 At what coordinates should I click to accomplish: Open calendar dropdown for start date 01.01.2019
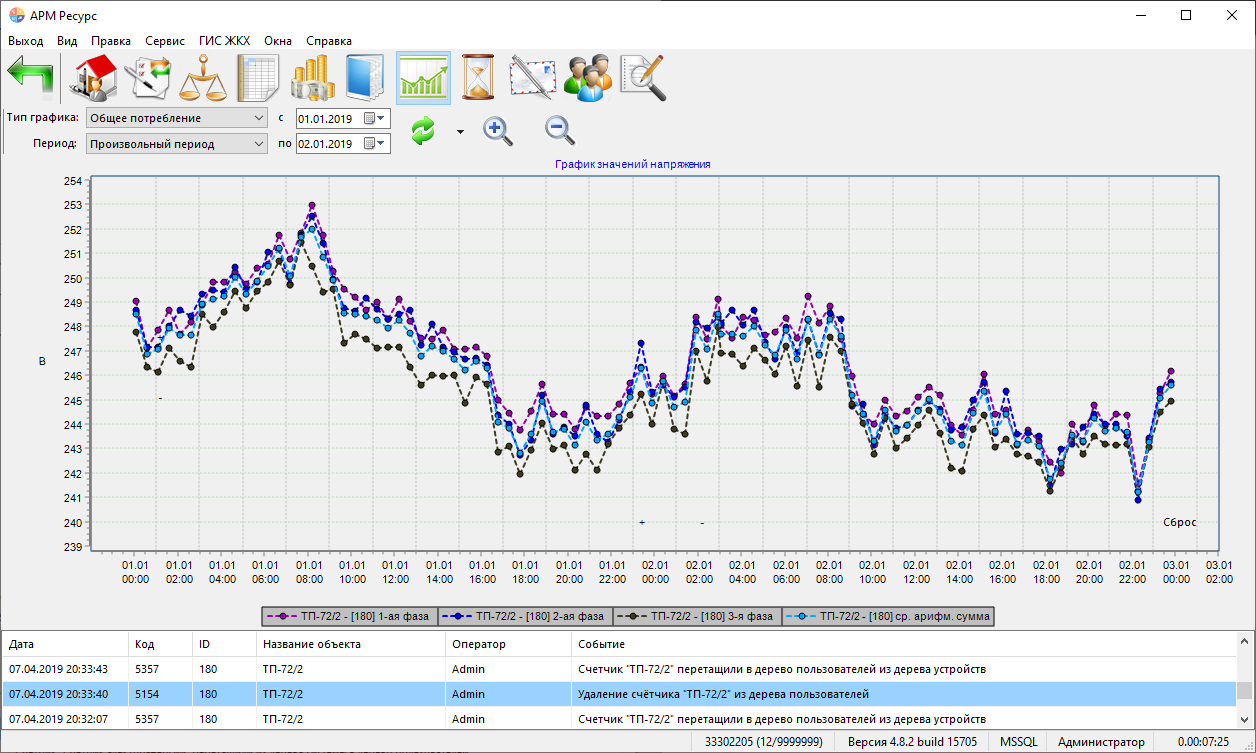[x=376, y=118]
